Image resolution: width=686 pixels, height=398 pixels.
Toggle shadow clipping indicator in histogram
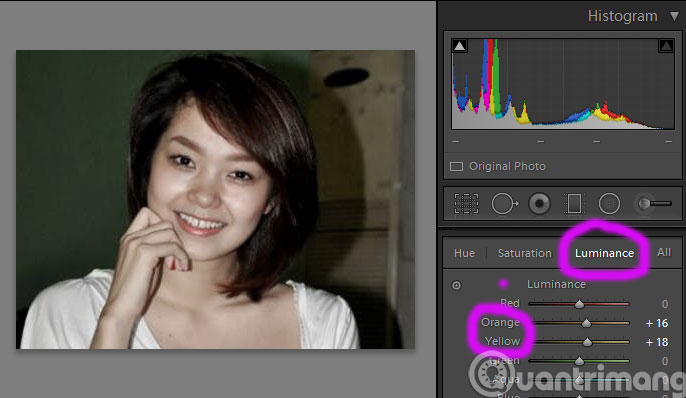tap(459, 45)
